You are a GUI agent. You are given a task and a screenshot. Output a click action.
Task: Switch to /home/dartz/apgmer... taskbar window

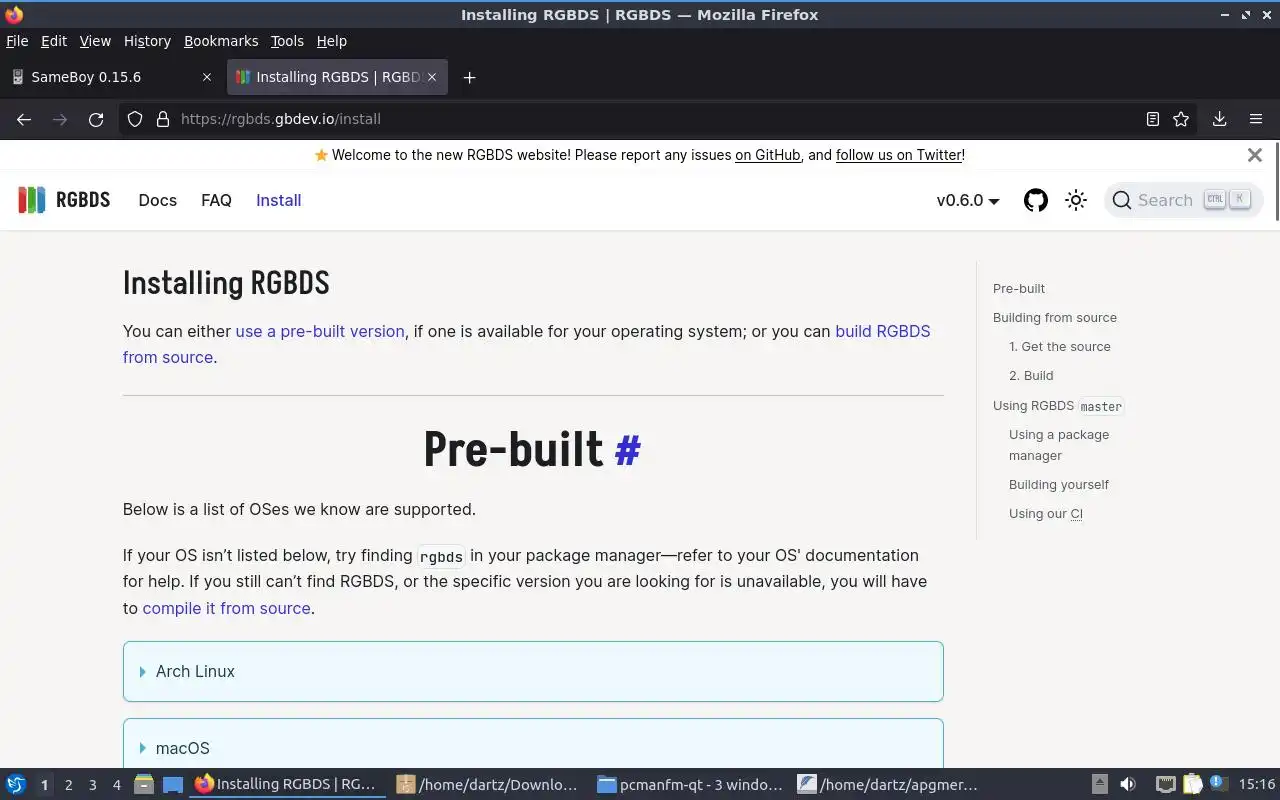pyautogui.click(x=889, y=784)
